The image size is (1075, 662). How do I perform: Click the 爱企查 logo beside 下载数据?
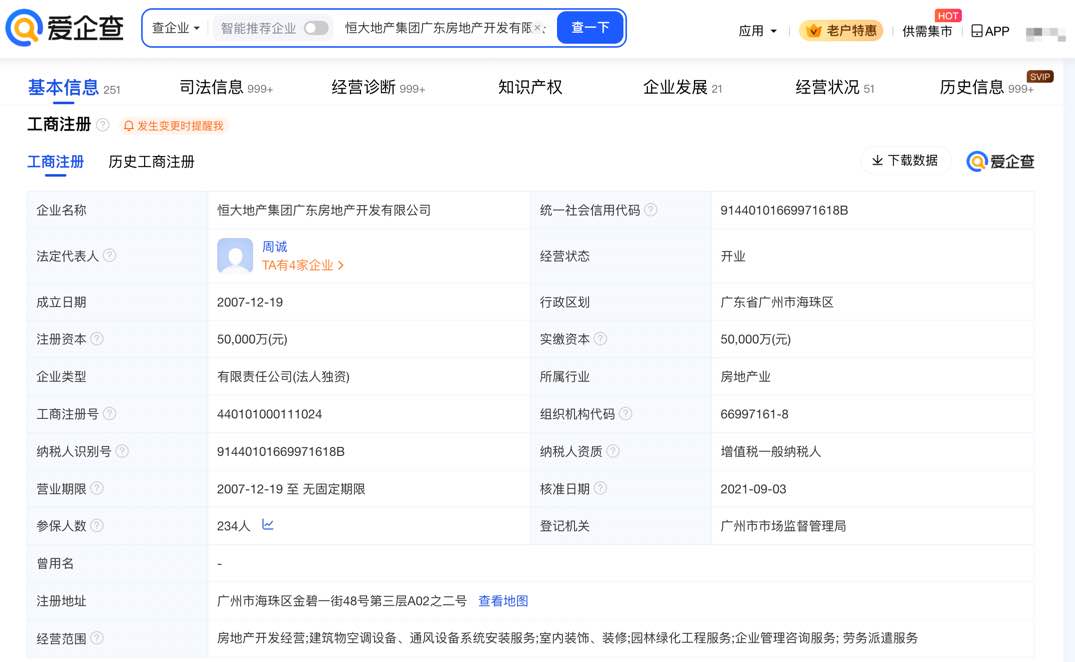(x=1000, y=162)
